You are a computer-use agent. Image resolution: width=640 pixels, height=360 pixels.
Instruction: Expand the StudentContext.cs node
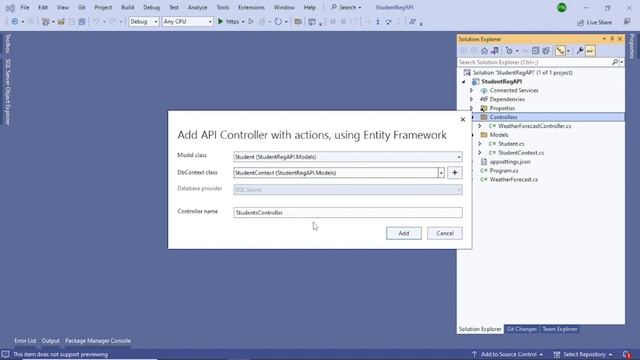480,153
